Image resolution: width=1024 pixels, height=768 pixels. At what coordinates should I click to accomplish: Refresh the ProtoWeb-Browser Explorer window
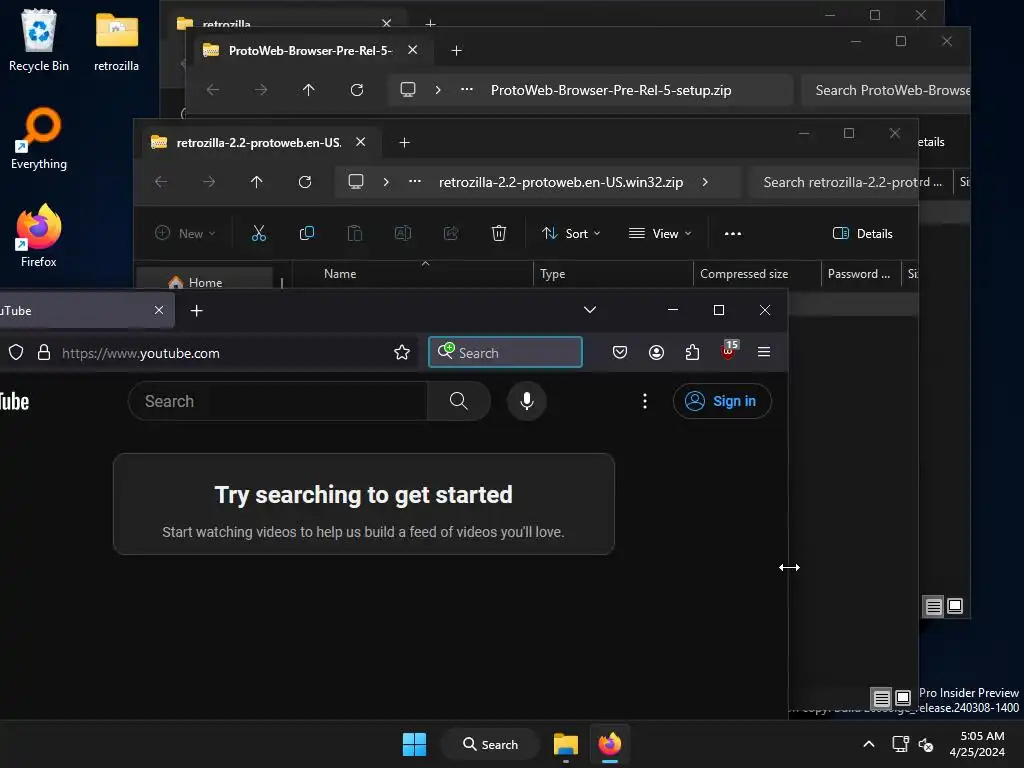357,90
